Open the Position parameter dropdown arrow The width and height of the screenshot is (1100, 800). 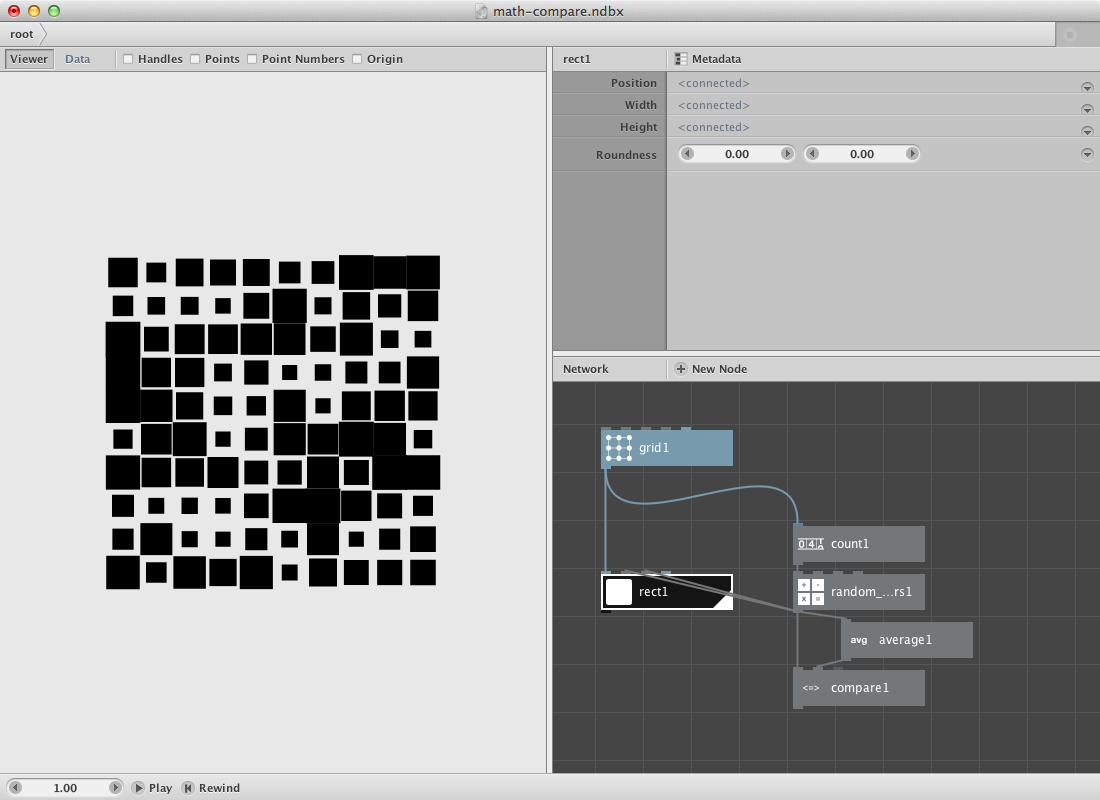[1087, 85]
